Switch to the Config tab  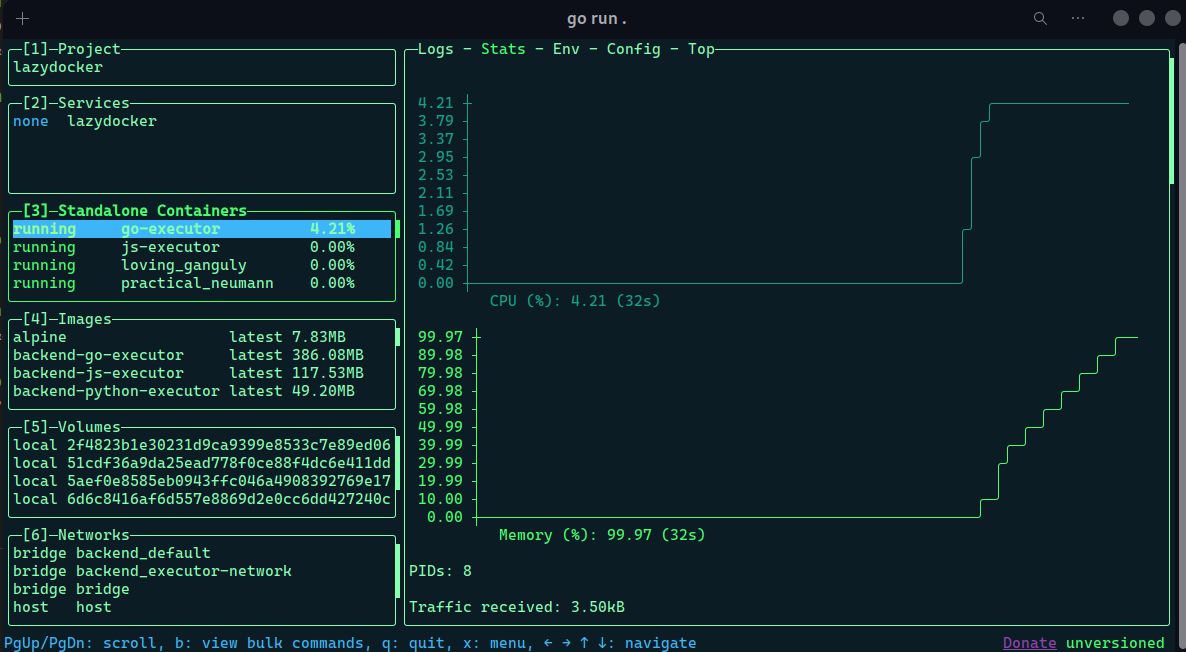tap(634, 49)
